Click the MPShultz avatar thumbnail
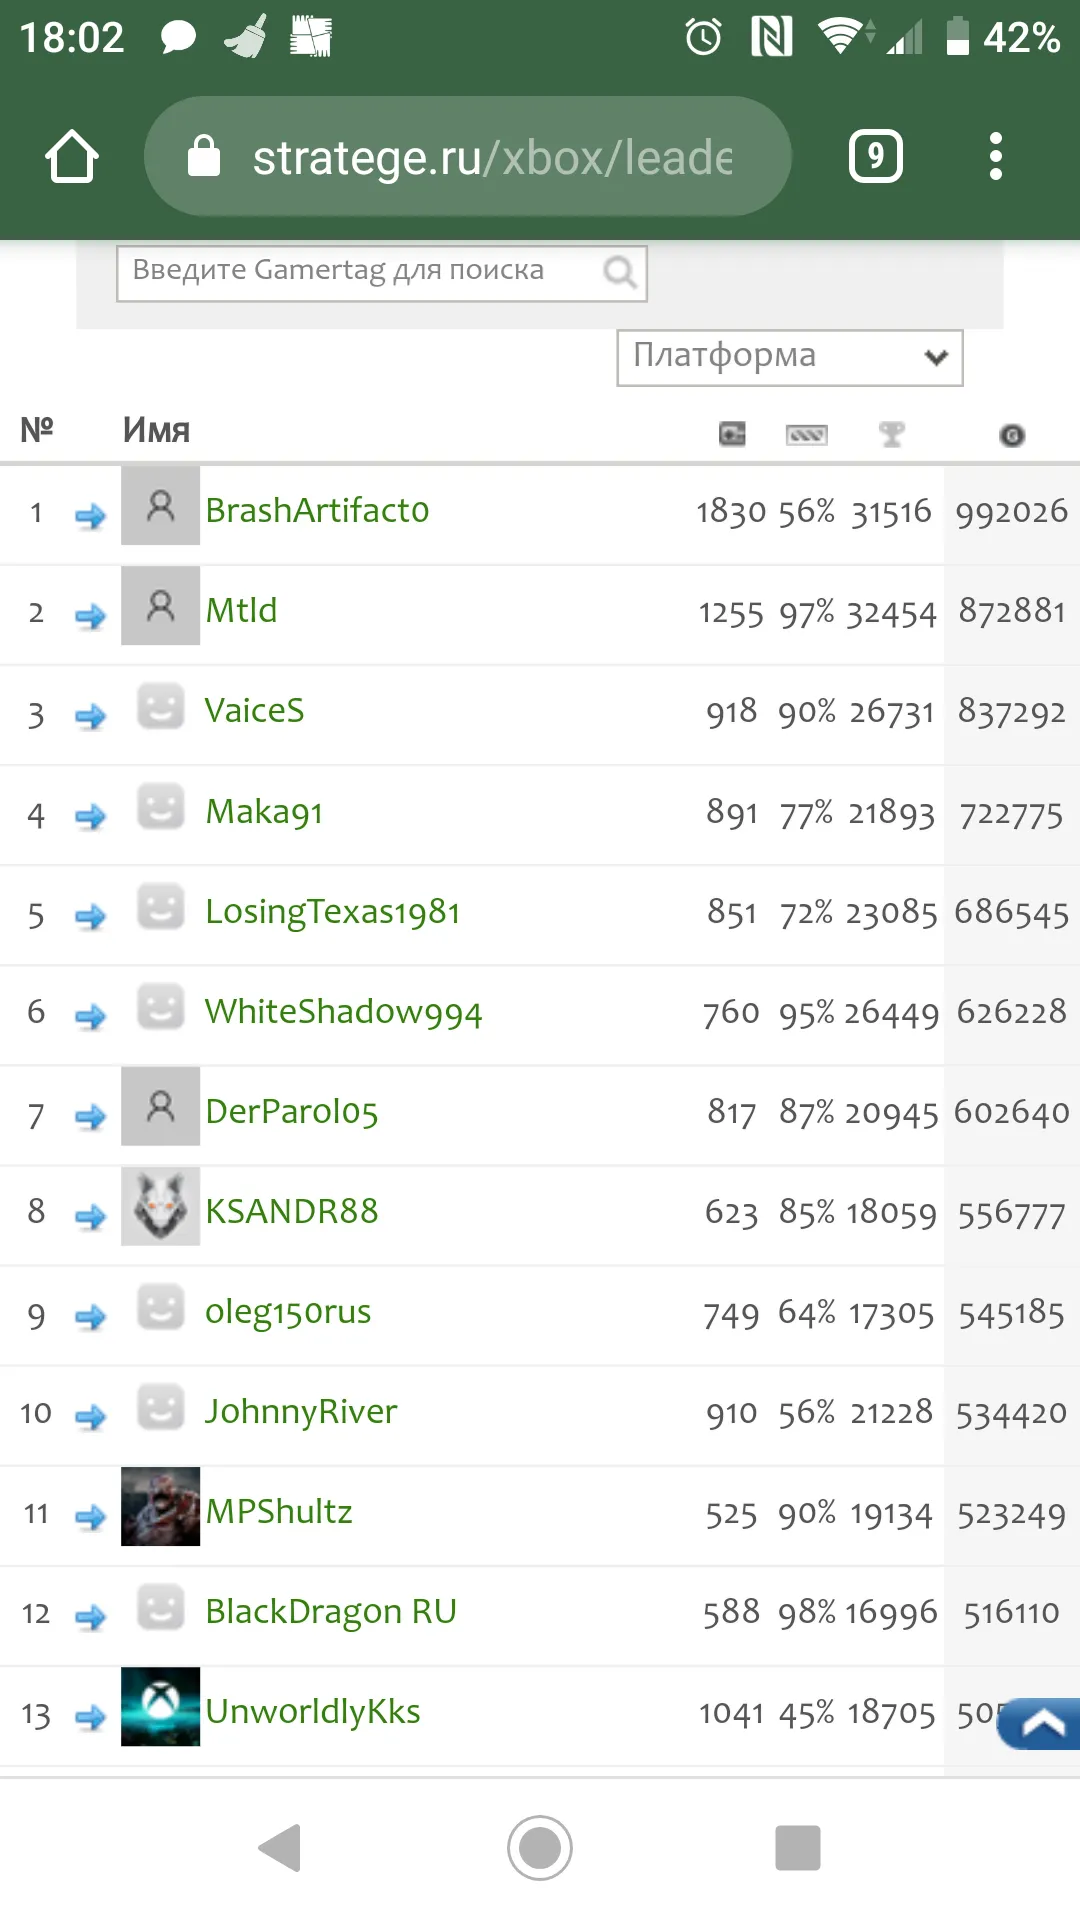The image size is (1080, 1920). point(160,1506)
